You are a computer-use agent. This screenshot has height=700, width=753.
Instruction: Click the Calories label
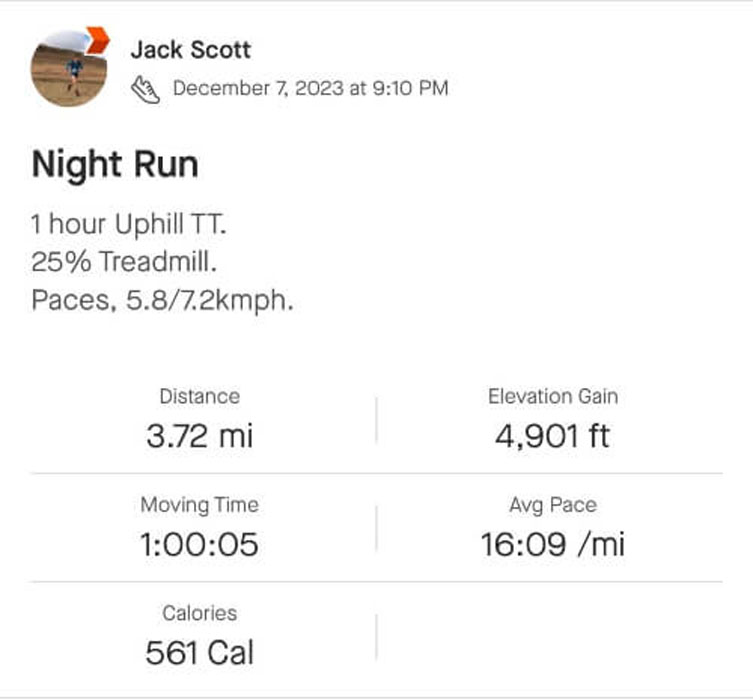199,613
